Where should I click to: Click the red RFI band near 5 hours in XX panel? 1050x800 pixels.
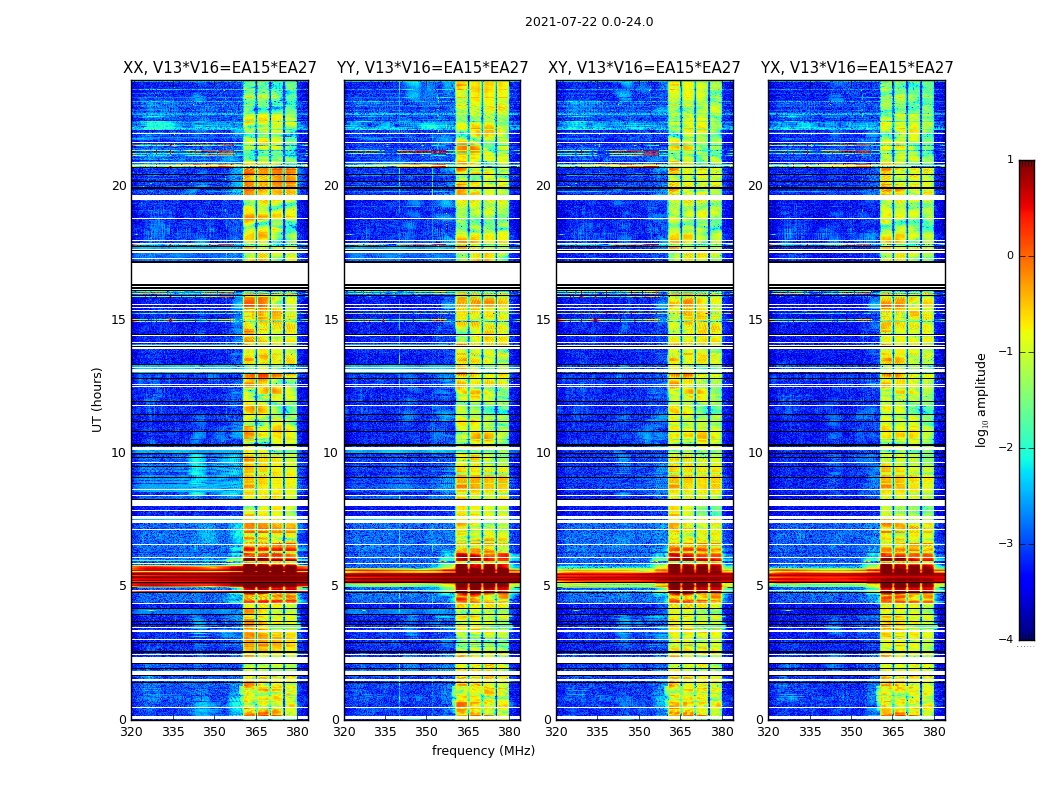(x=186, y=576)
